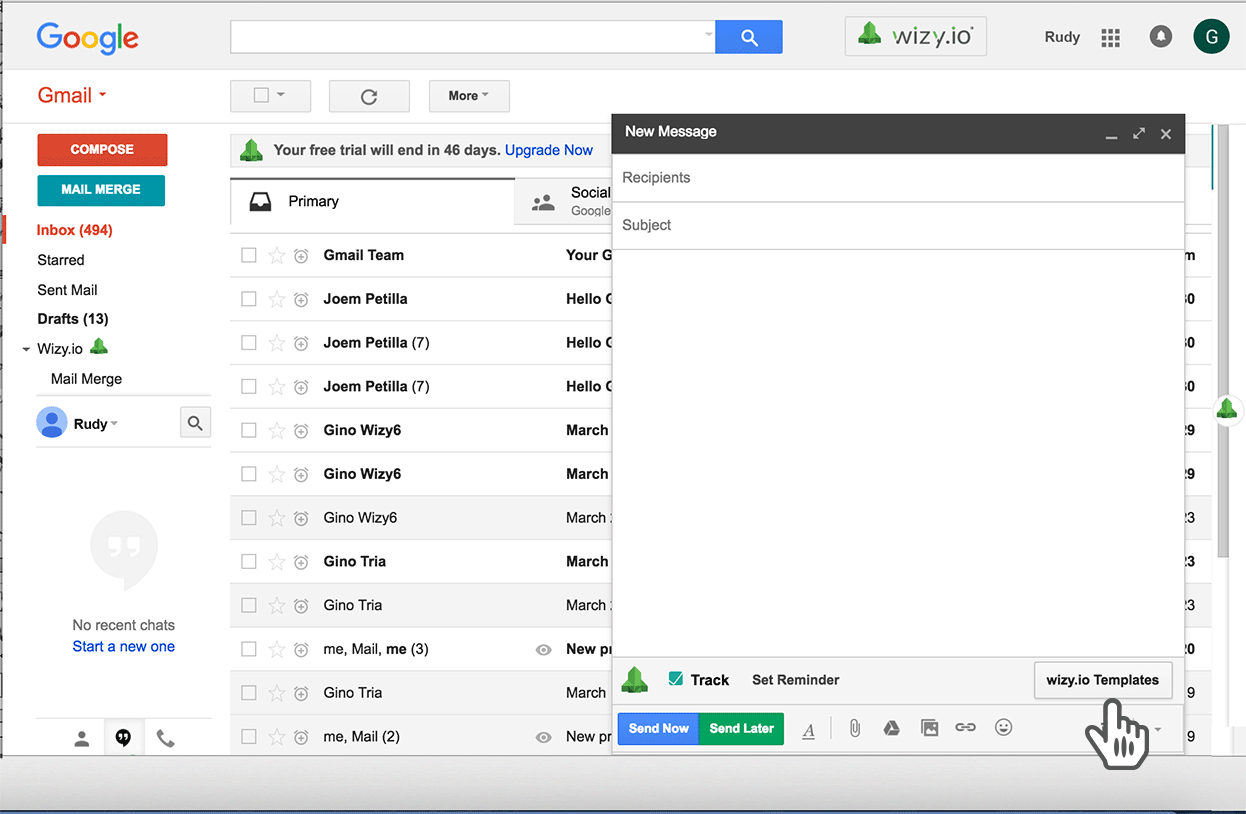Star the Gmail Team message
The image size is (1246, 814).
point(277,255)
